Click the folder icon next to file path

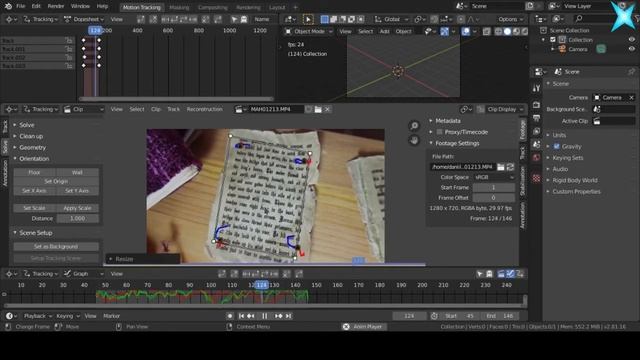tap(501, 167)
